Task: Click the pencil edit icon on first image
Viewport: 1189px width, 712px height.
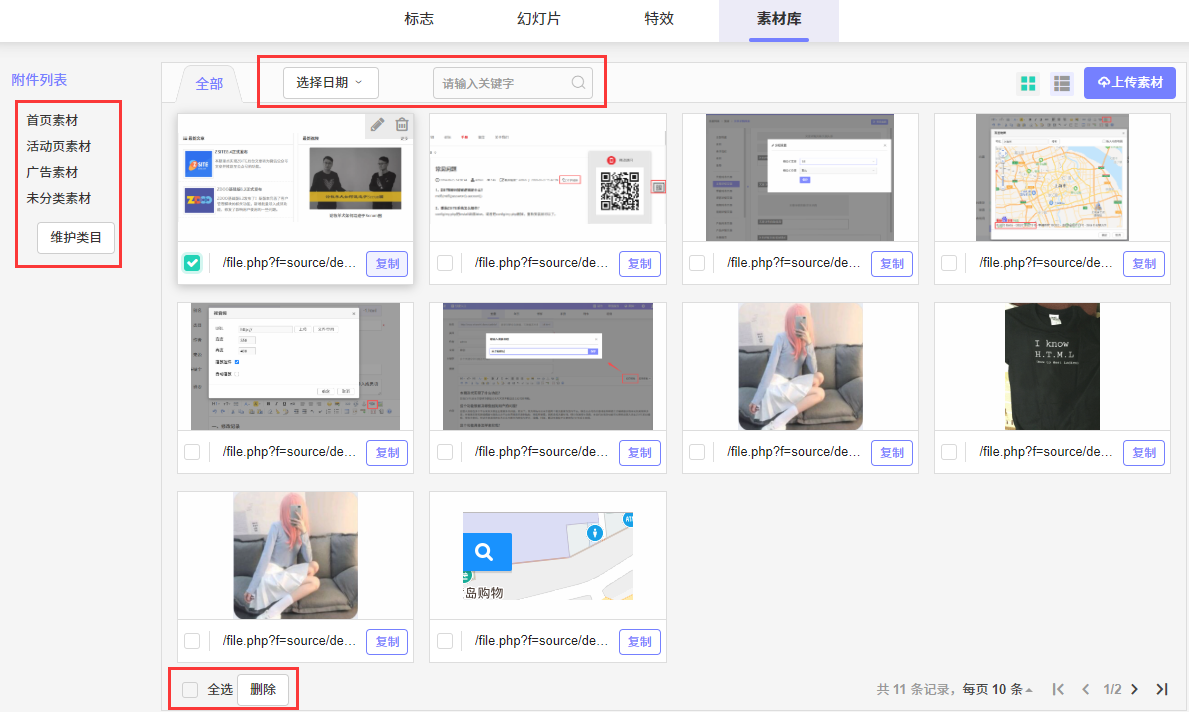Action: tap(377, 125)
